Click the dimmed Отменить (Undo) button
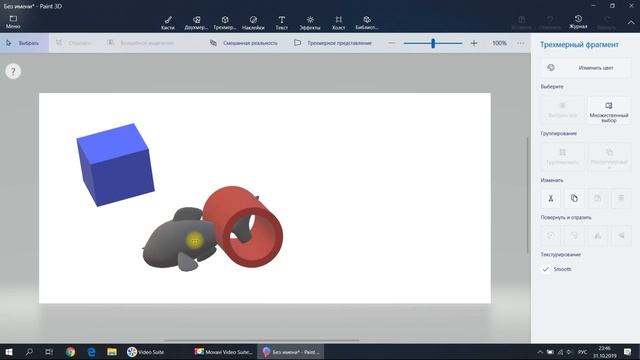640x360 pixels. point(550,23)
